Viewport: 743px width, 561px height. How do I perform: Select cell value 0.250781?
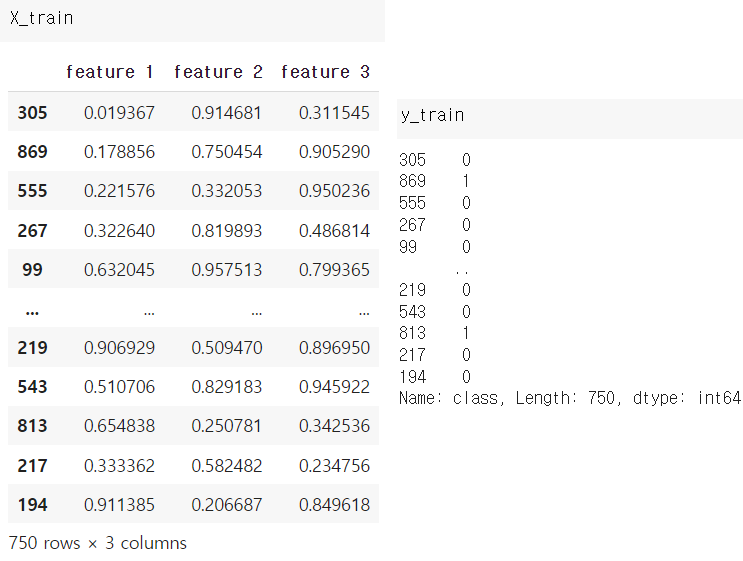(227, 425)
